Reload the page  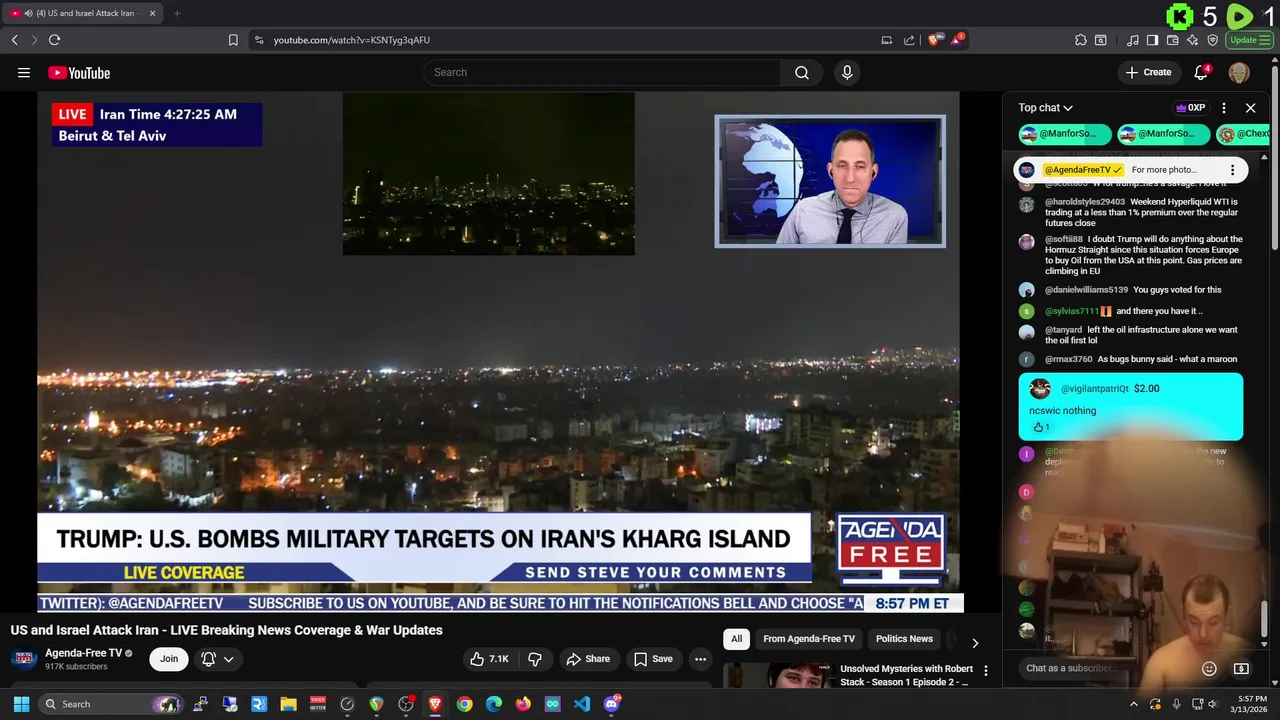coord(54,40)
